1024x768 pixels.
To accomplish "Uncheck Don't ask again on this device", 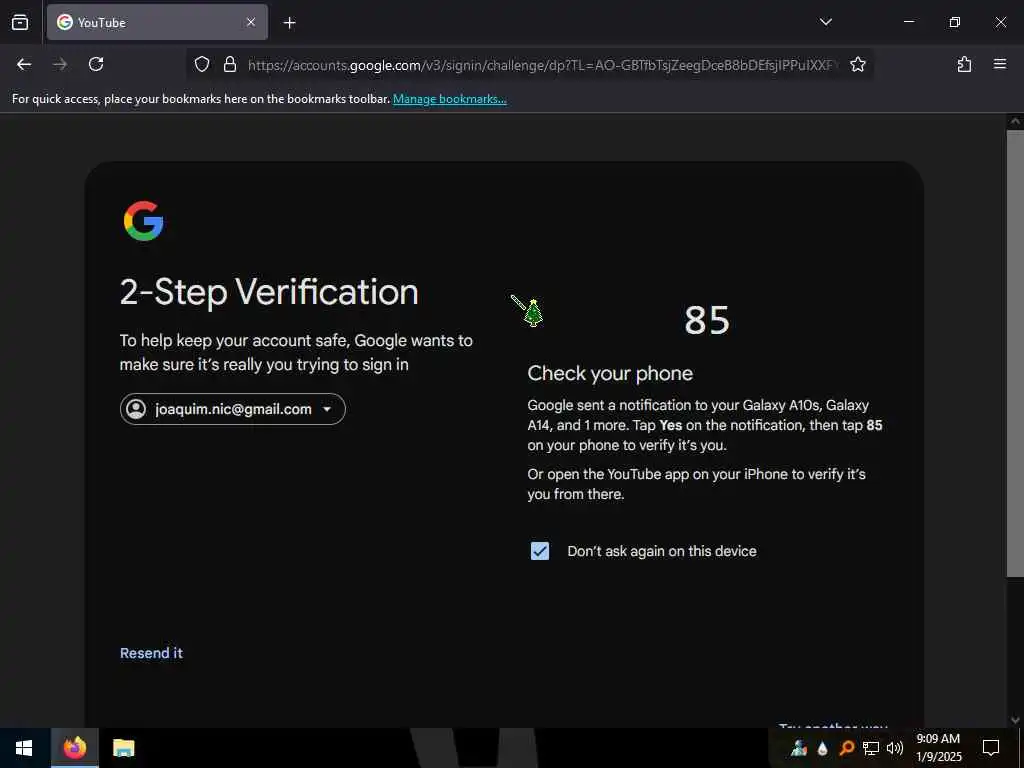I will tap(539, 551).
